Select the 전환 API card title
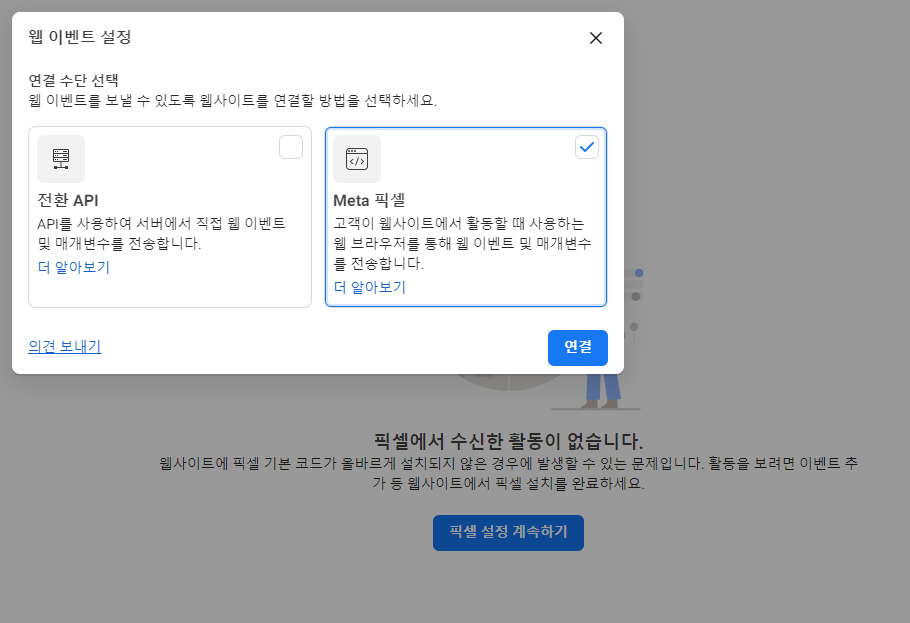910x623 pixels. point(68,200)
